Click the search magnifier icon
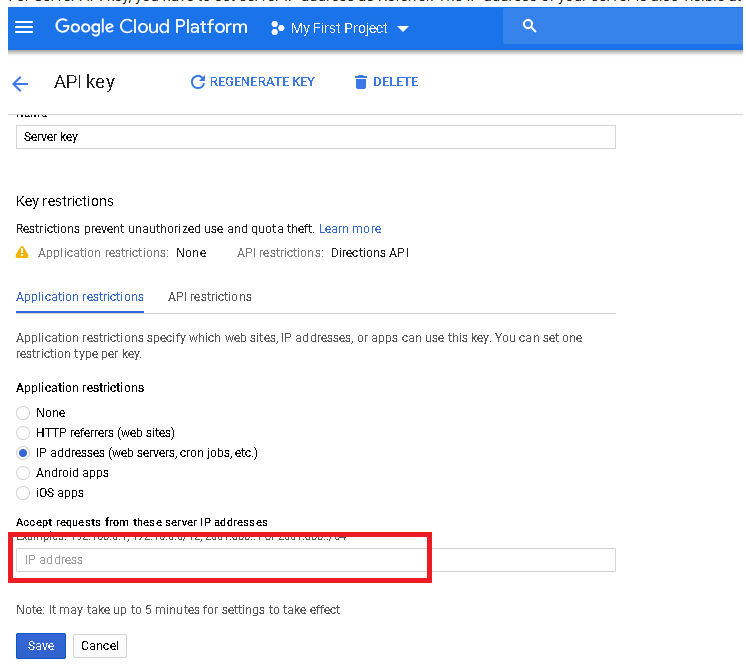The height and width of the screenshot is (672, 746). pyautogui.click(x=530, y=27)
